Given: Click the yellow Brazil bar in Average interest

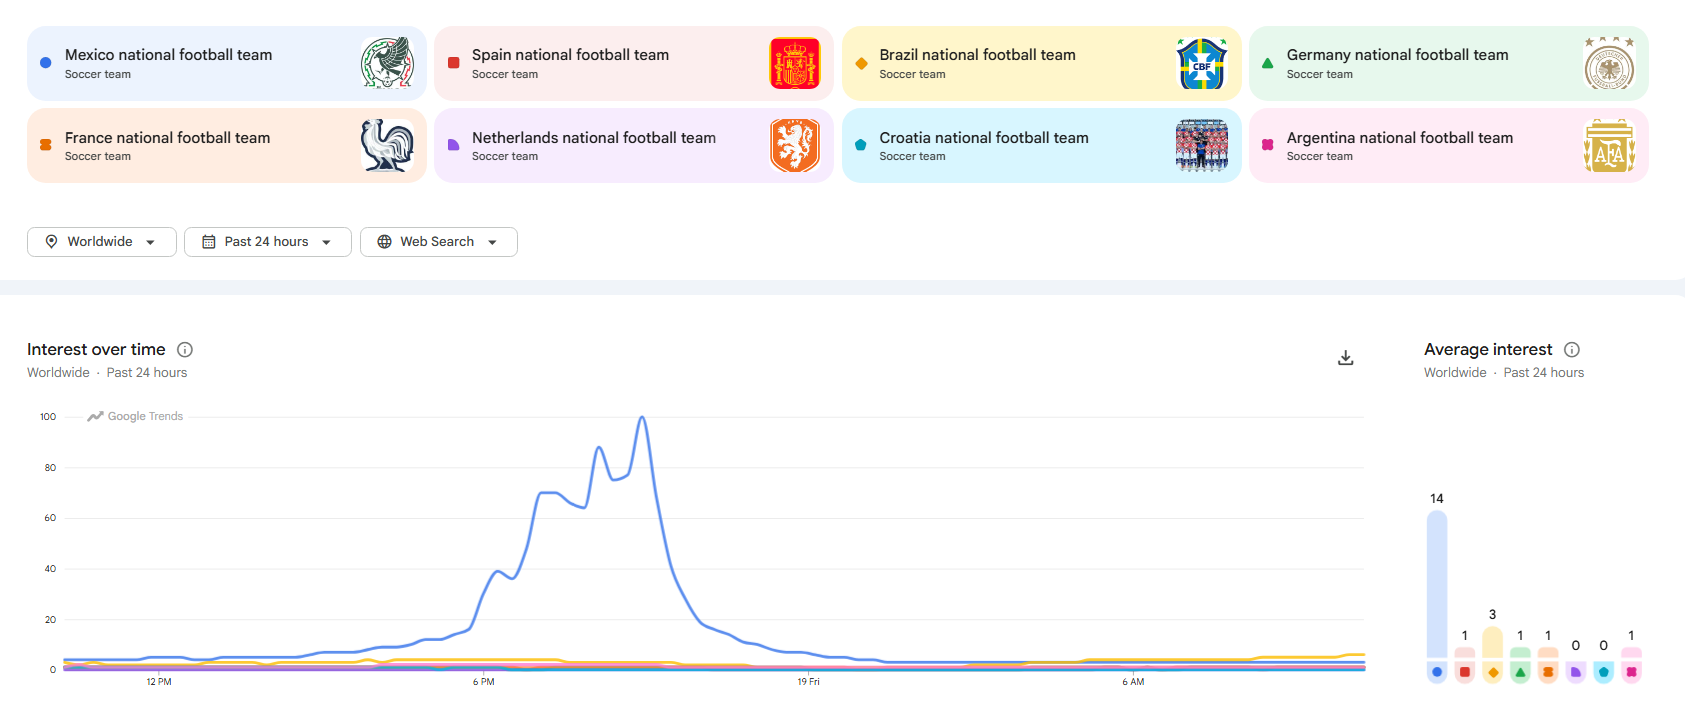Looking at the screenshot, I should 1493,642.
